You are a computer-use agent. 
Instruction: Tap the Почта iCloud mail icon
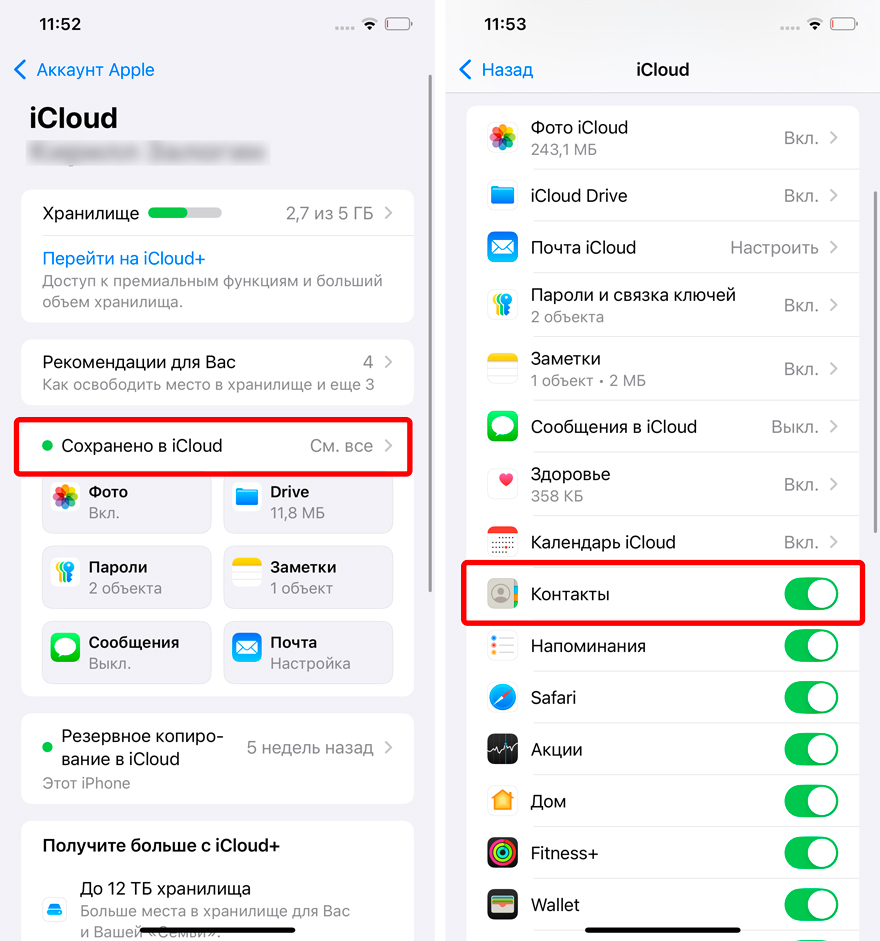502,247
